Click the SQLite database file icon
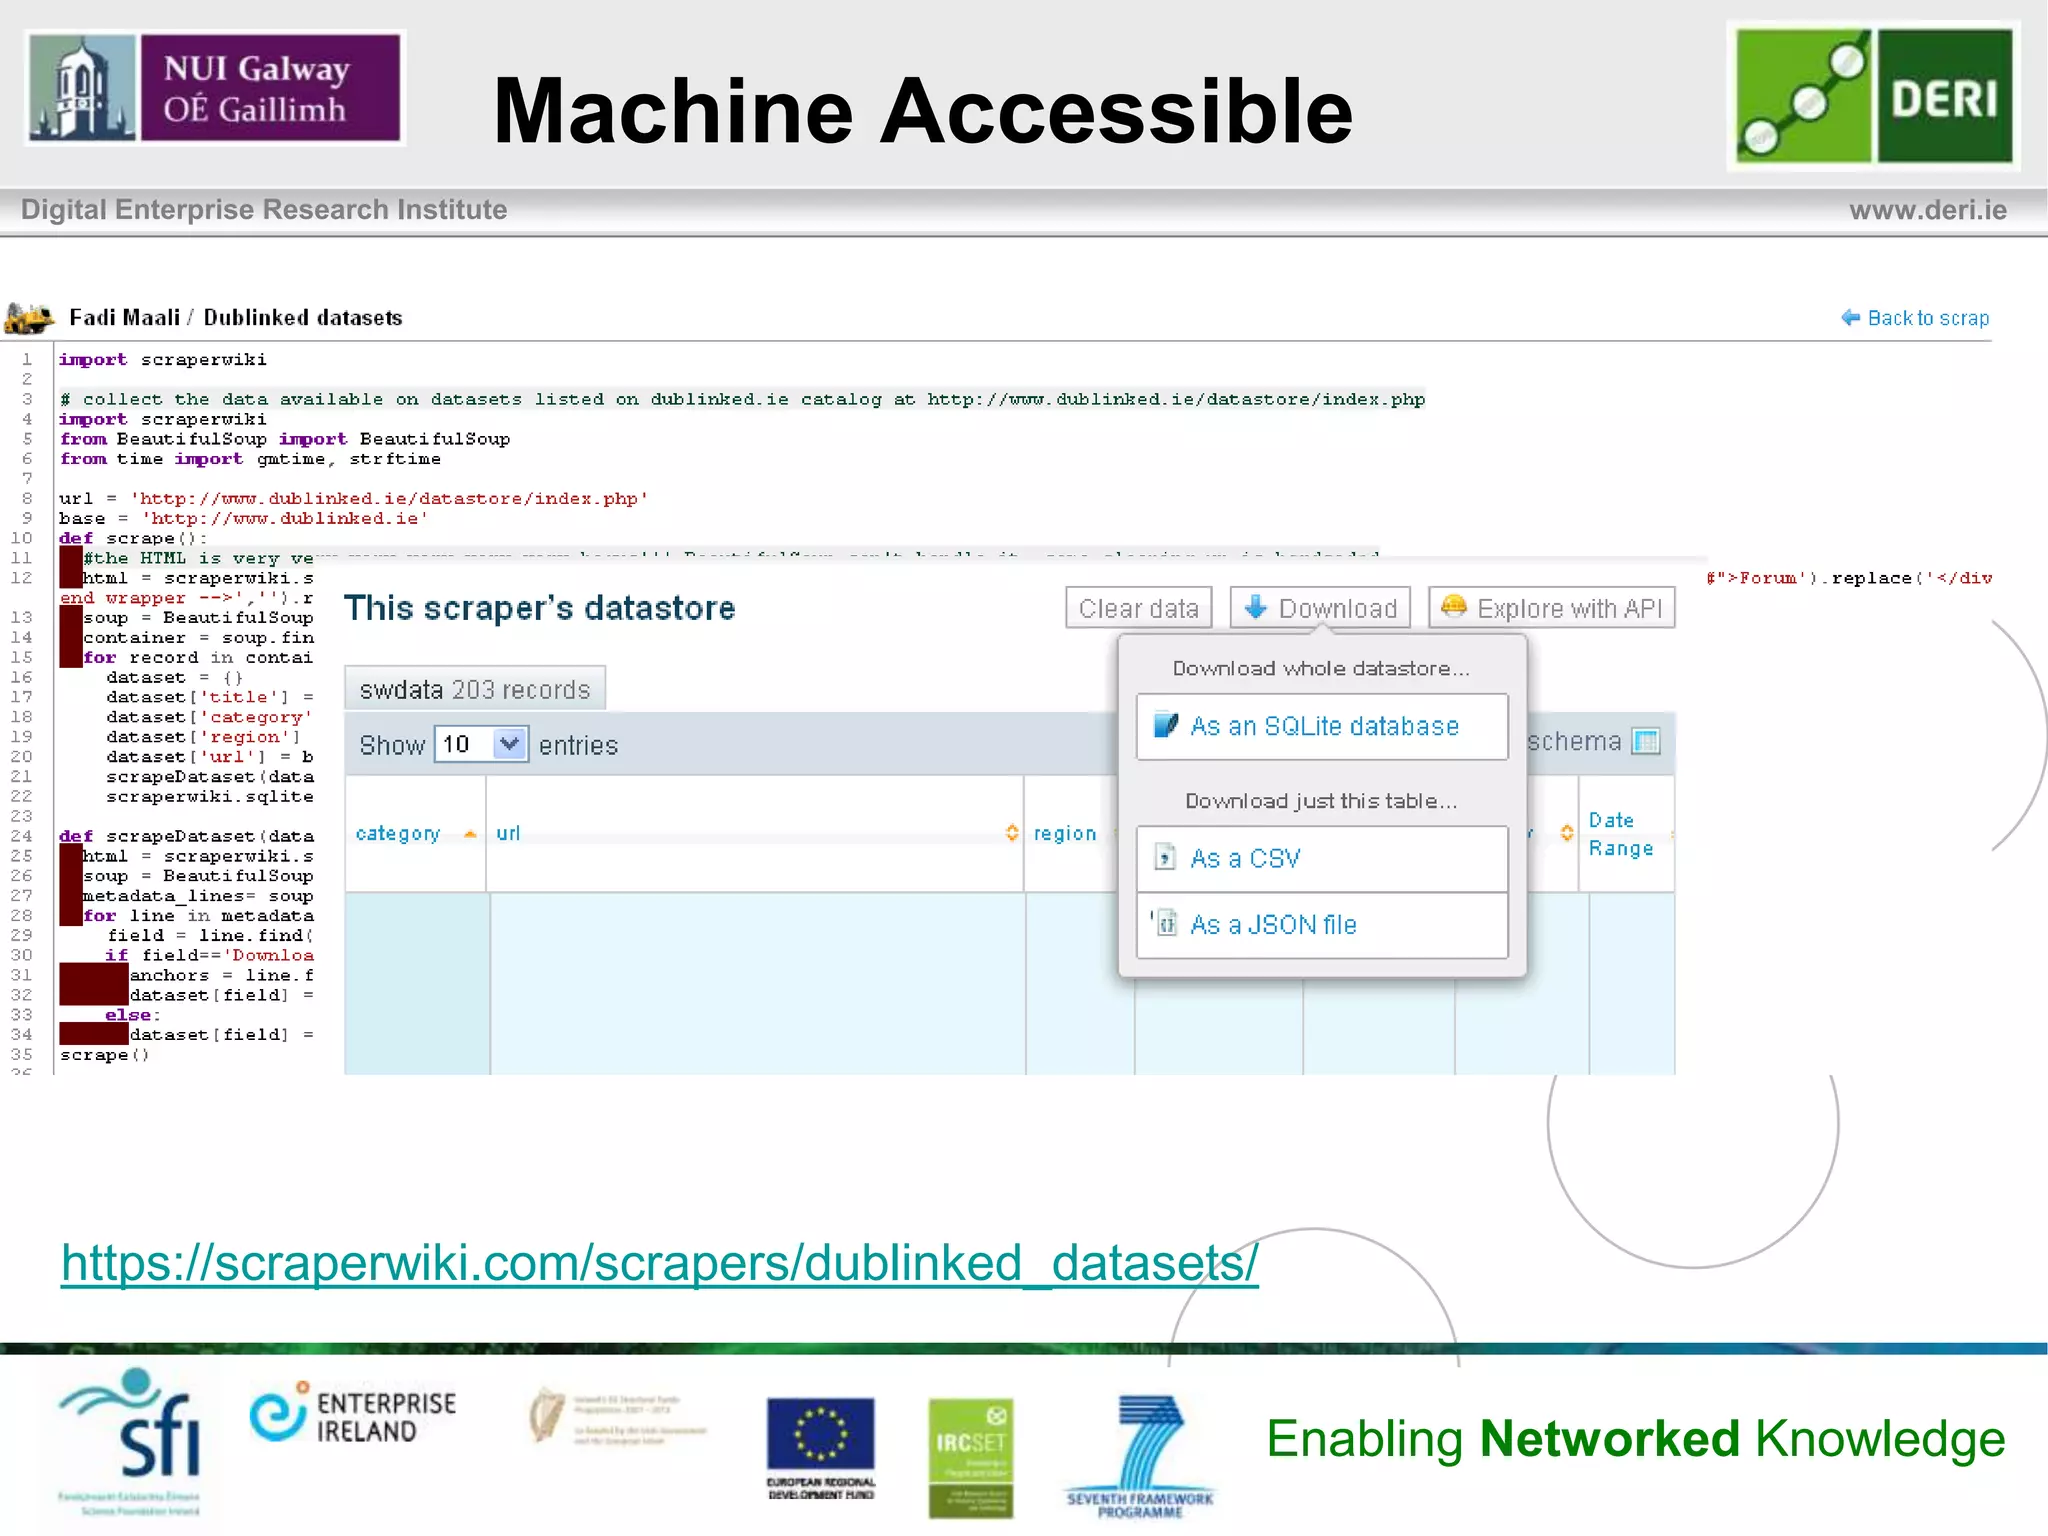 coord(1166,725)
